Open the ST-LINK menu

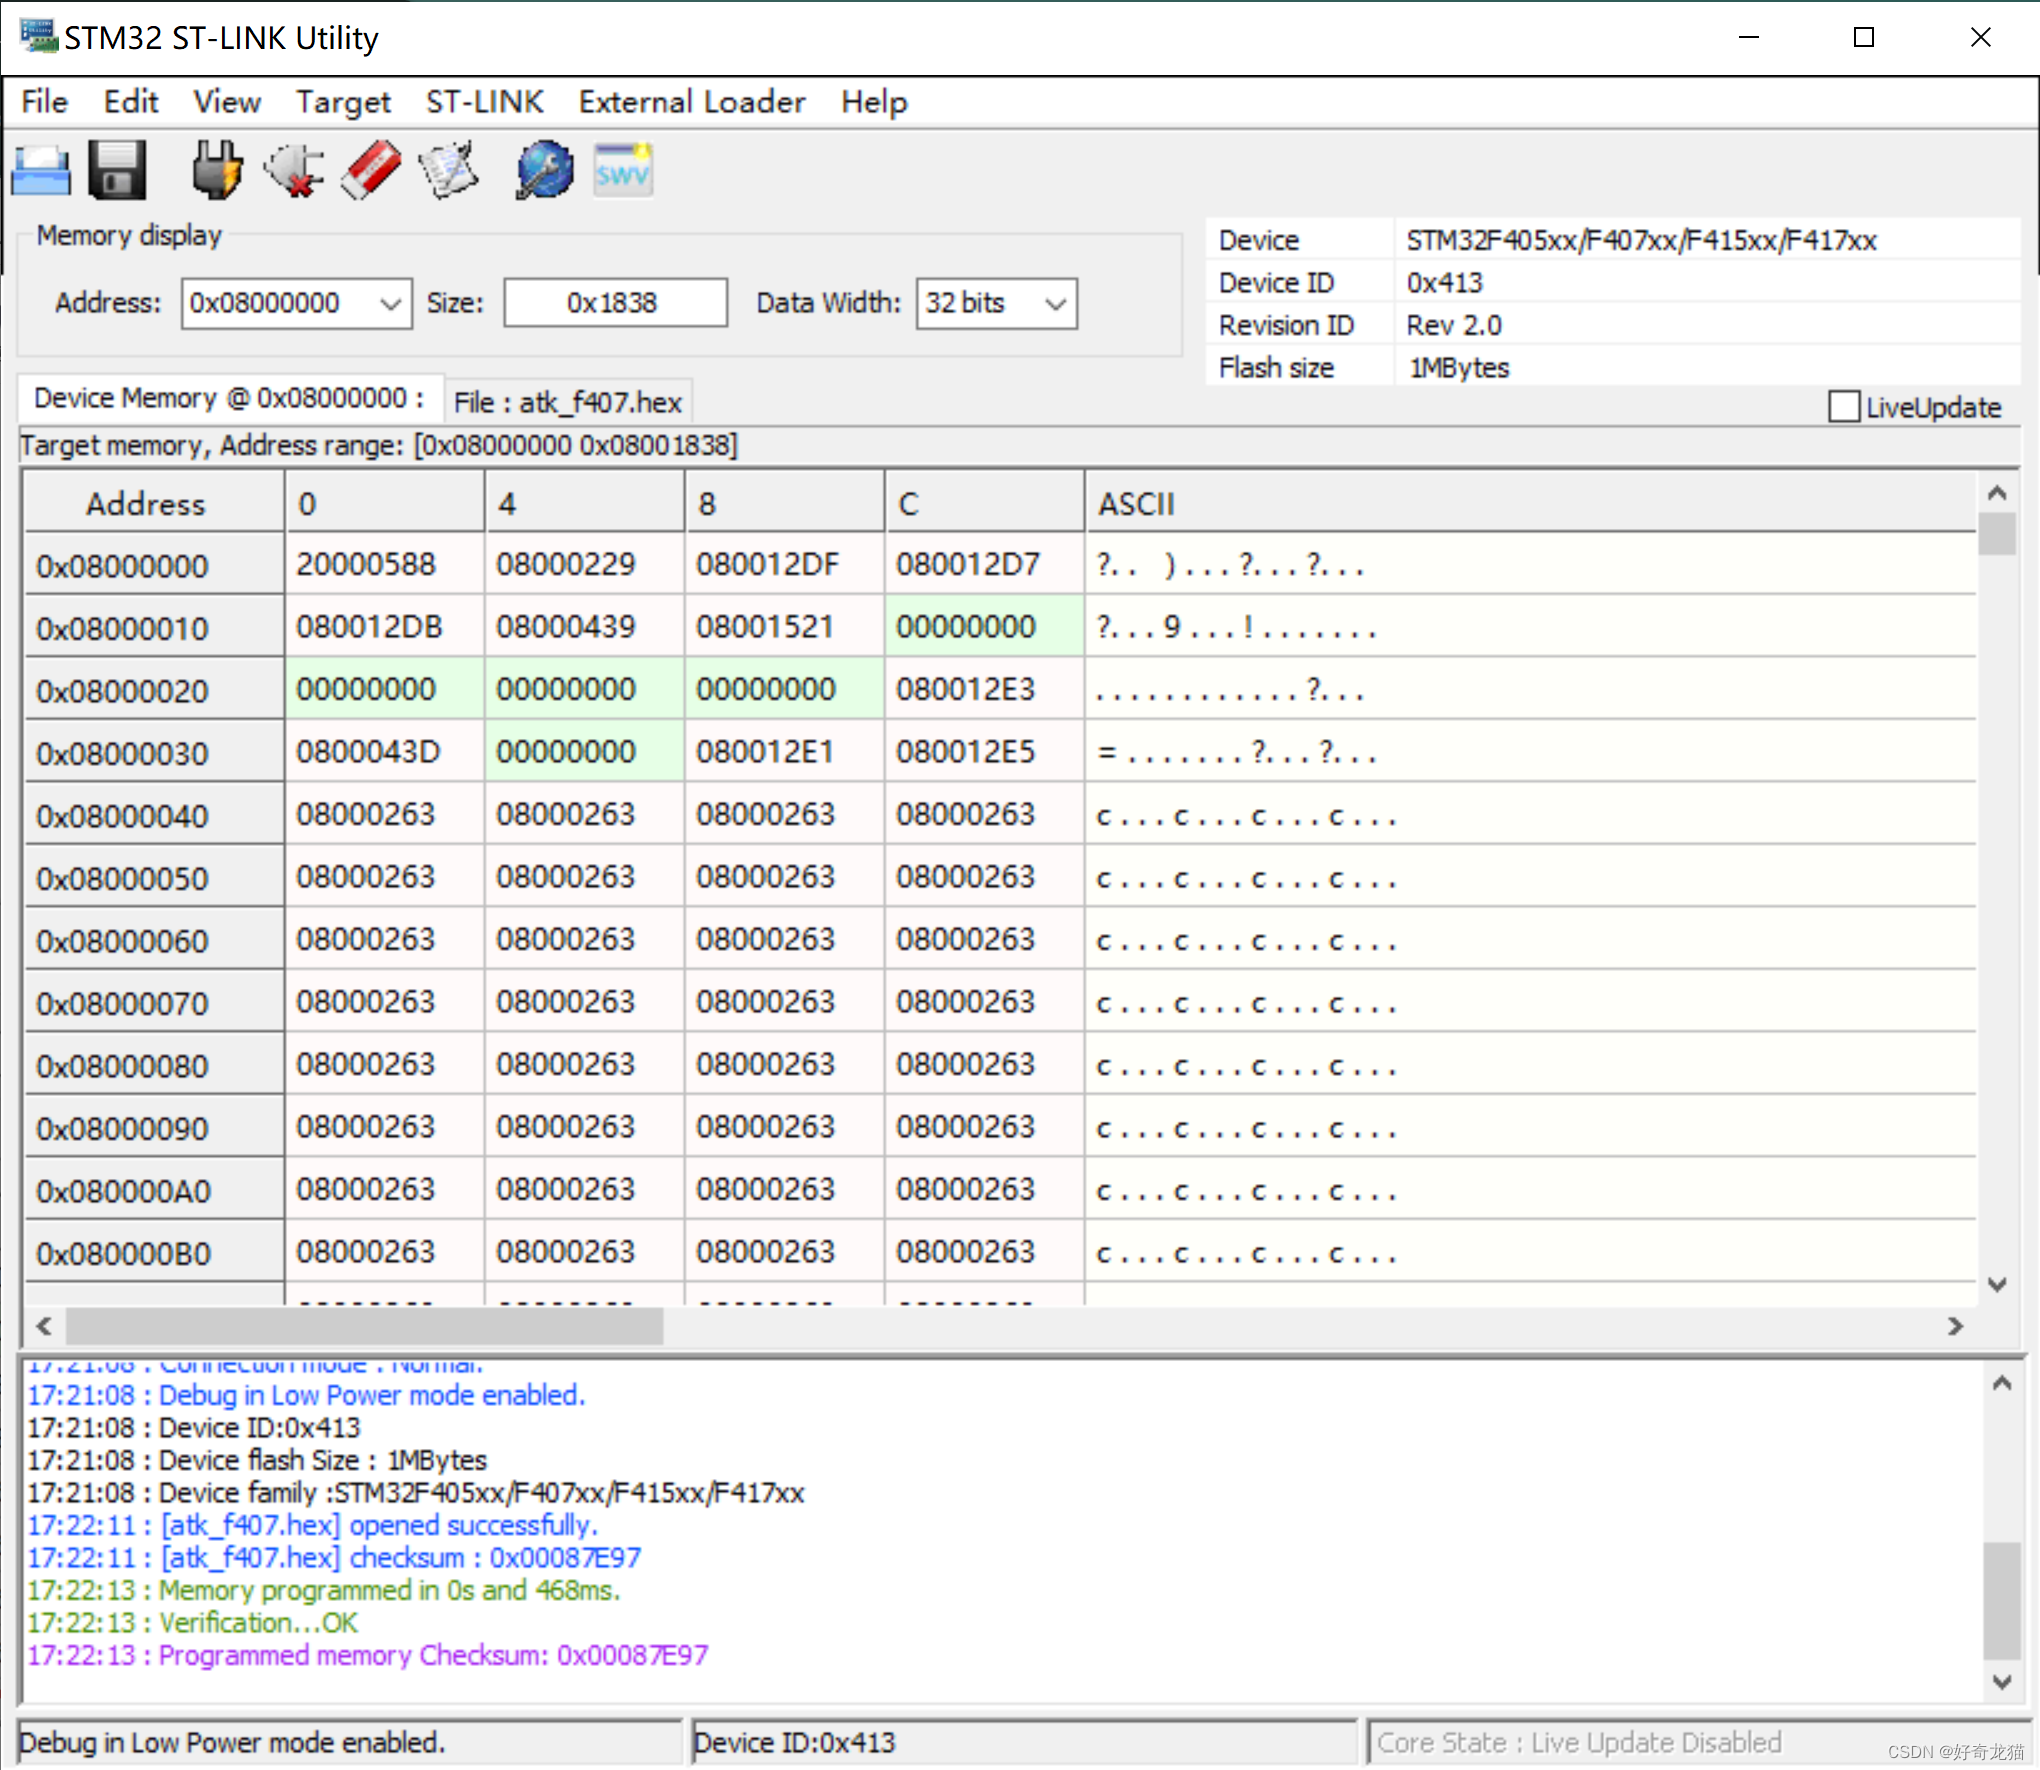(485, 102)
